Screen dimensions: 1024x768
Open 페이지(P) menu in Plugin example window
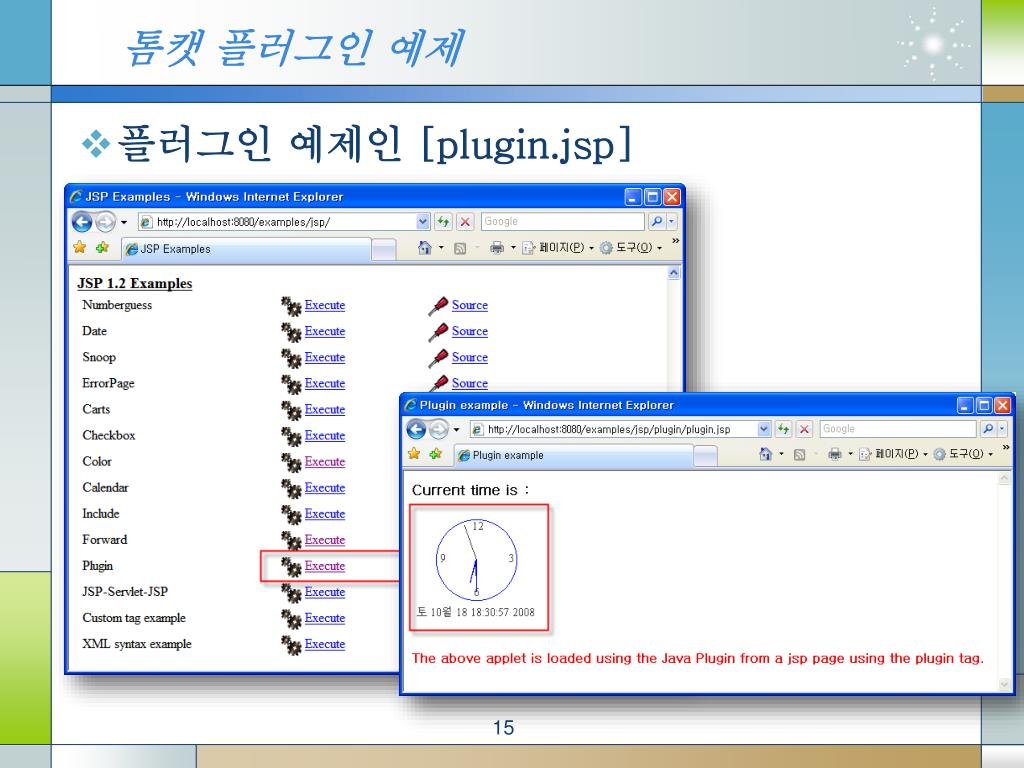point(893,454)
